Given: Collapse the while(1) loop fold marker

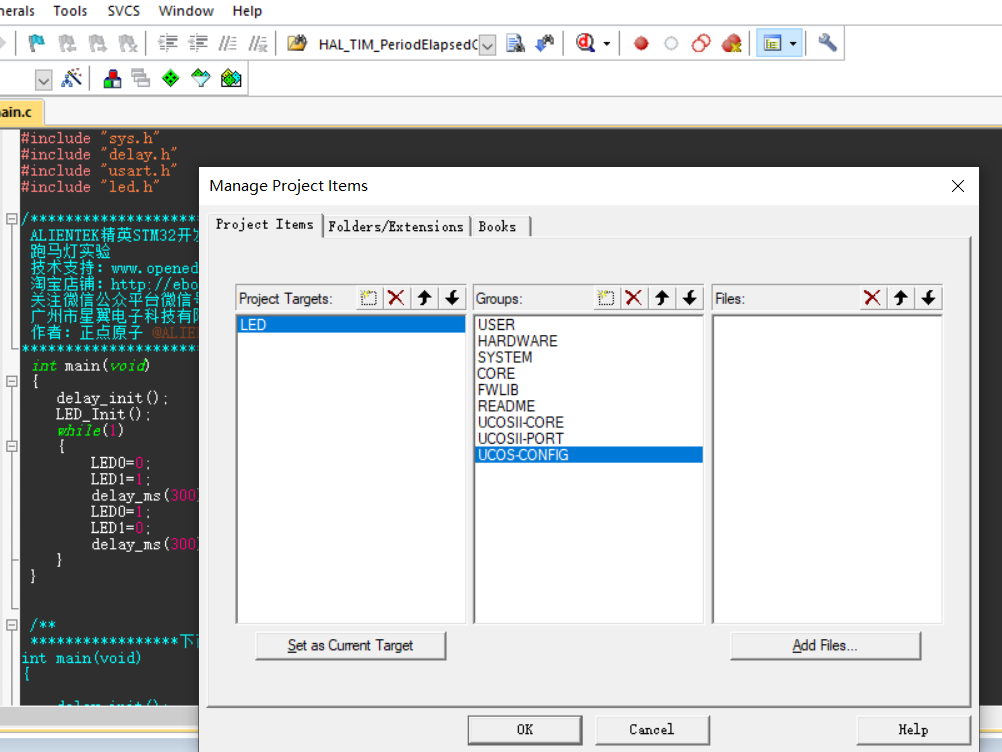Looking at the screenshot, I should click(12, 446).
